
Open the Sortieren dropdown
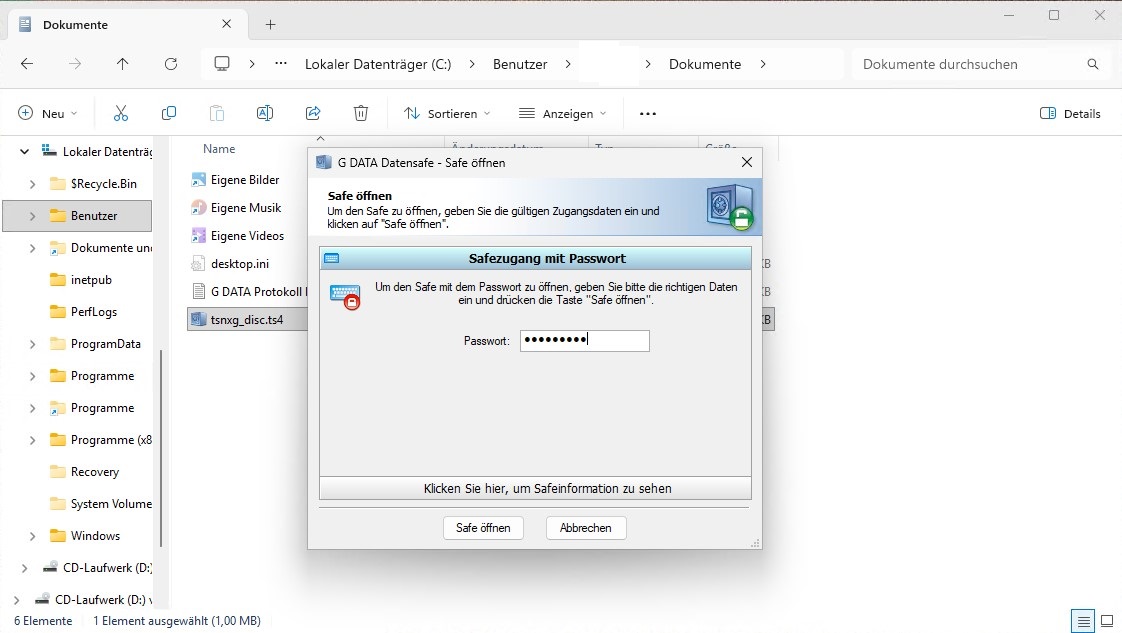pyautogui.click(x=447, y=113)
